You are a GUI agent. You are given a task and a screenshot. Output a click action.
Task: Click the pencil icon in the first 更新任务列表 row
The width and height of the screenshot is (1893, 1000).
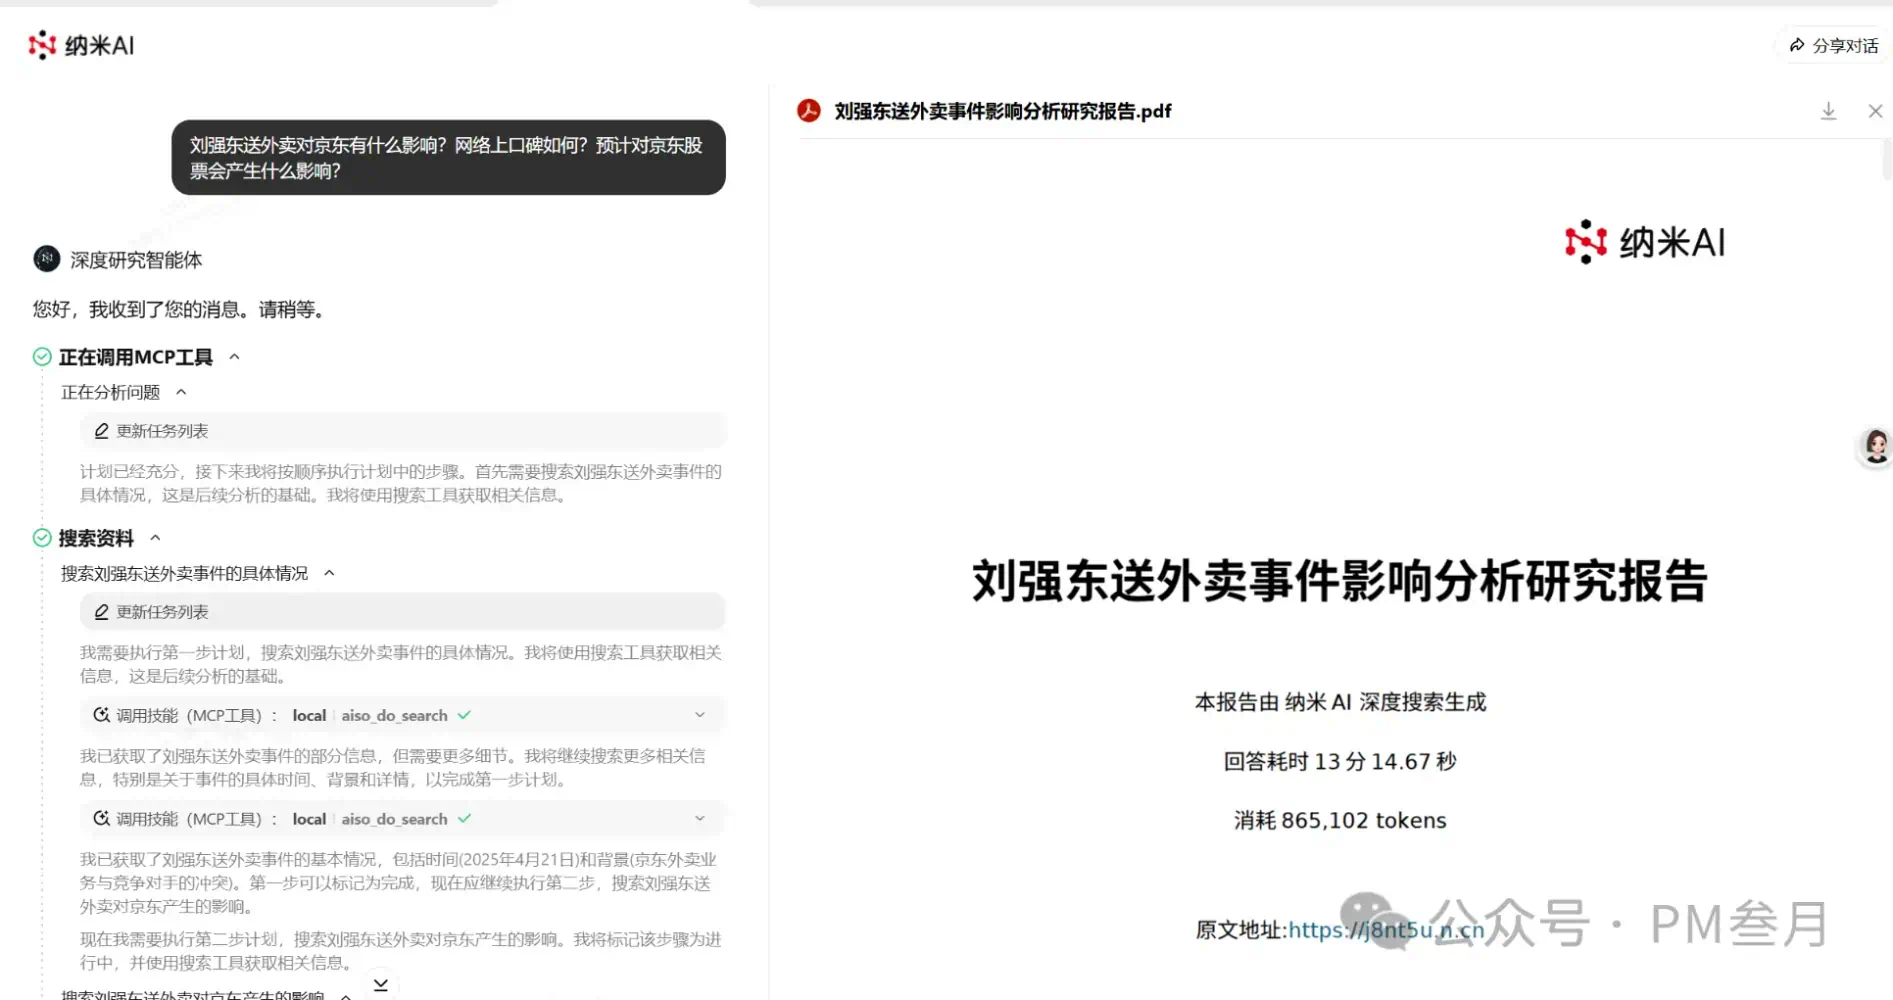coord(101,431)
